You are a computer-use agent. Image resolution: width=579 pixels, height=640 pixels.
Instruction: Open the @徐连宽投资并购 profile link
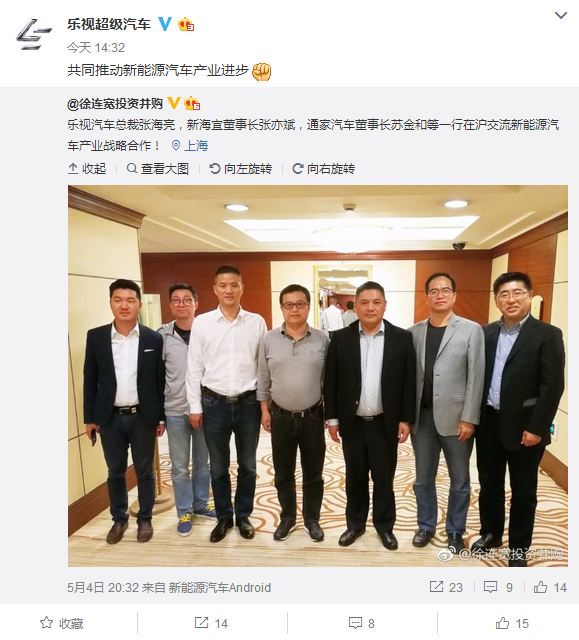coord(115,104)
